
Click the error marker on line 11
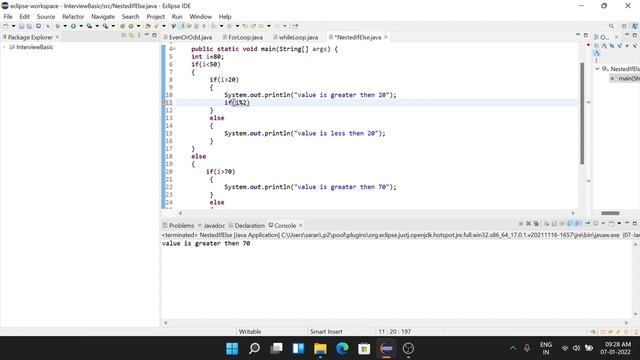pyautogui.click(x=164, y=102)
